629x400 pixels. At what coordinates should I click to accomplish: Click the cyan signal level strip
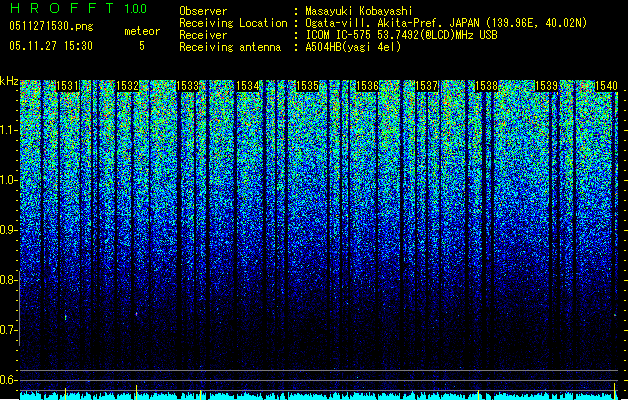(x=319, y=396)
